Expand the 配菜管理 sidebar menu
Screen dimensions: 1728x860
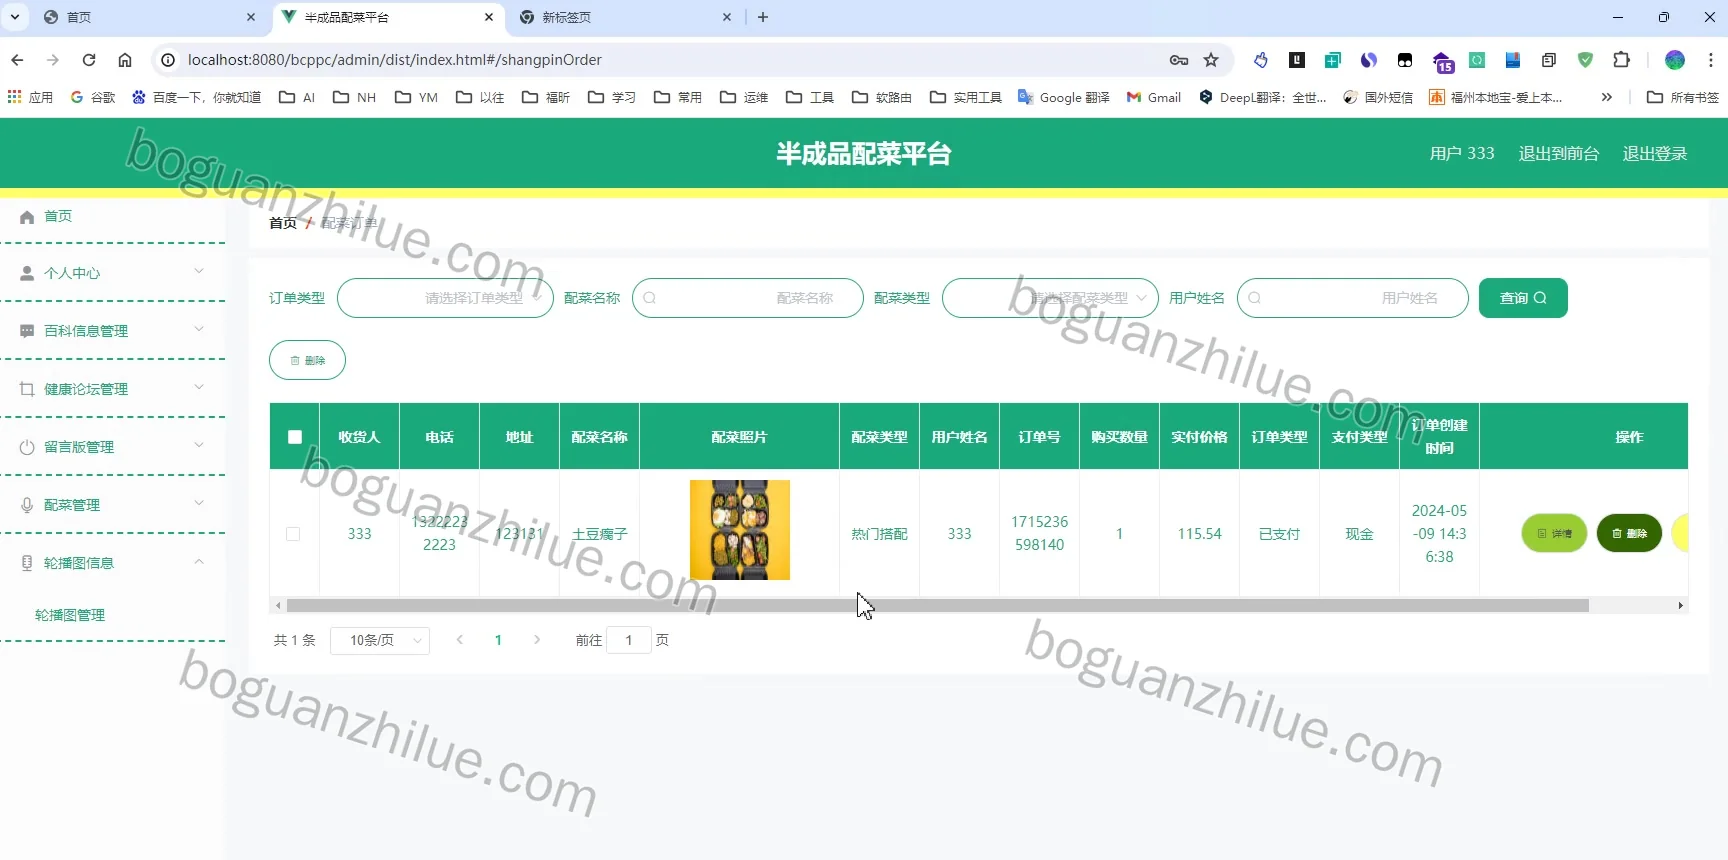pyautogui.click(x=112, y=505)
